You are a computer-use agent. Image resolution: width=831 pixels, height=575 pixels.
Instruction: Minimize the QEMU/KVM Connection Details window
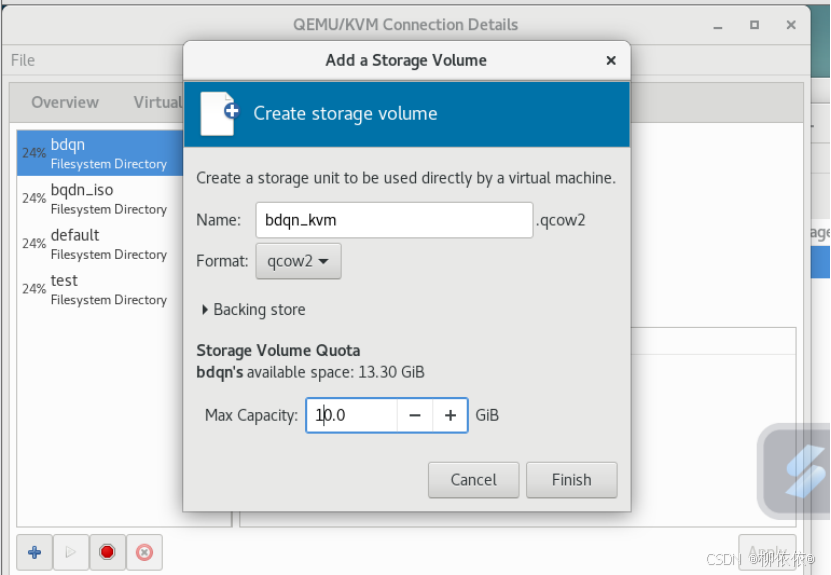click(718, 25)
